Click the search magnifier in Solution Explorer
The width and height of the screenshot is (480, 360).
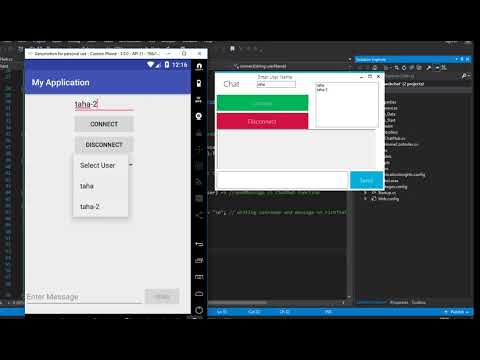pos(465,76)
